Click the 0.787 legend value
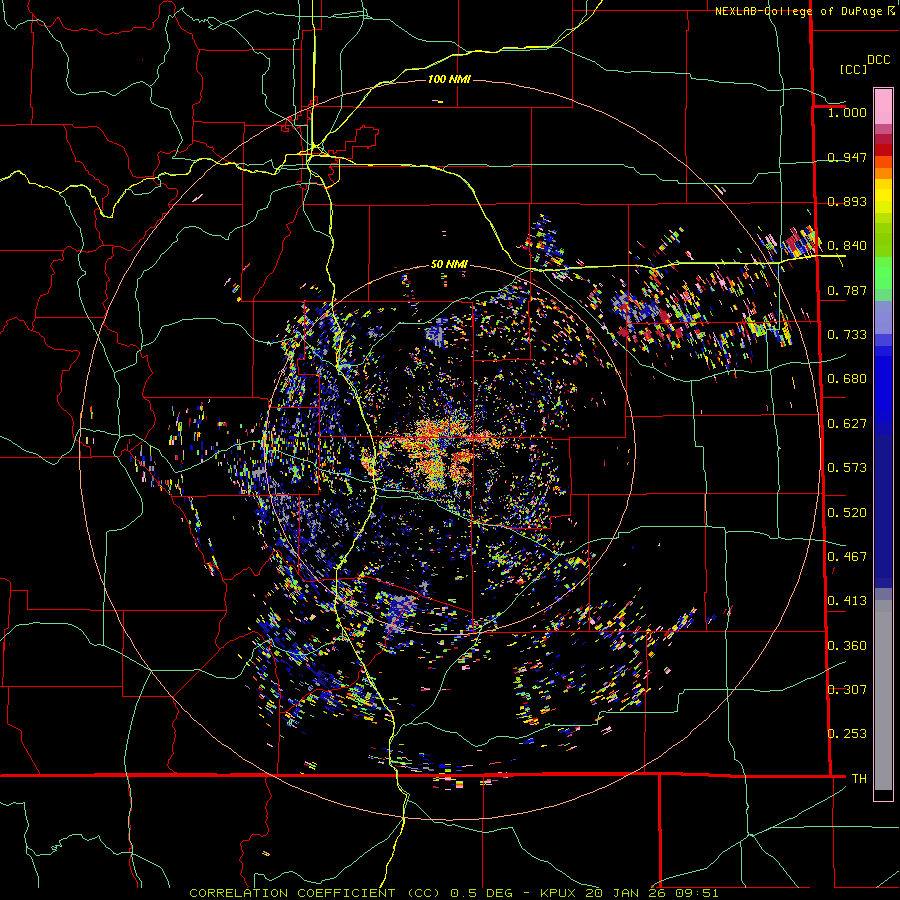The width and height of the screenshot is (900, 900). point(847,290)
